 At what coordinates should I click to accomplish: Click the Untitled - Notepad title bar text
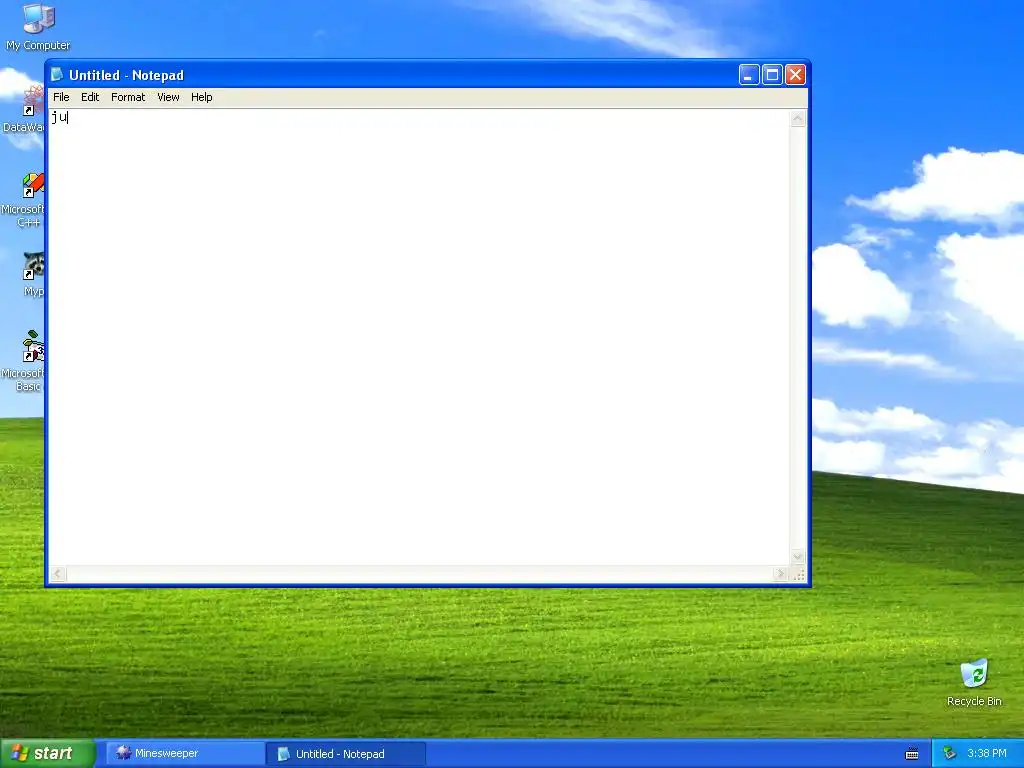pyautogui.click(x=126, y=75)
